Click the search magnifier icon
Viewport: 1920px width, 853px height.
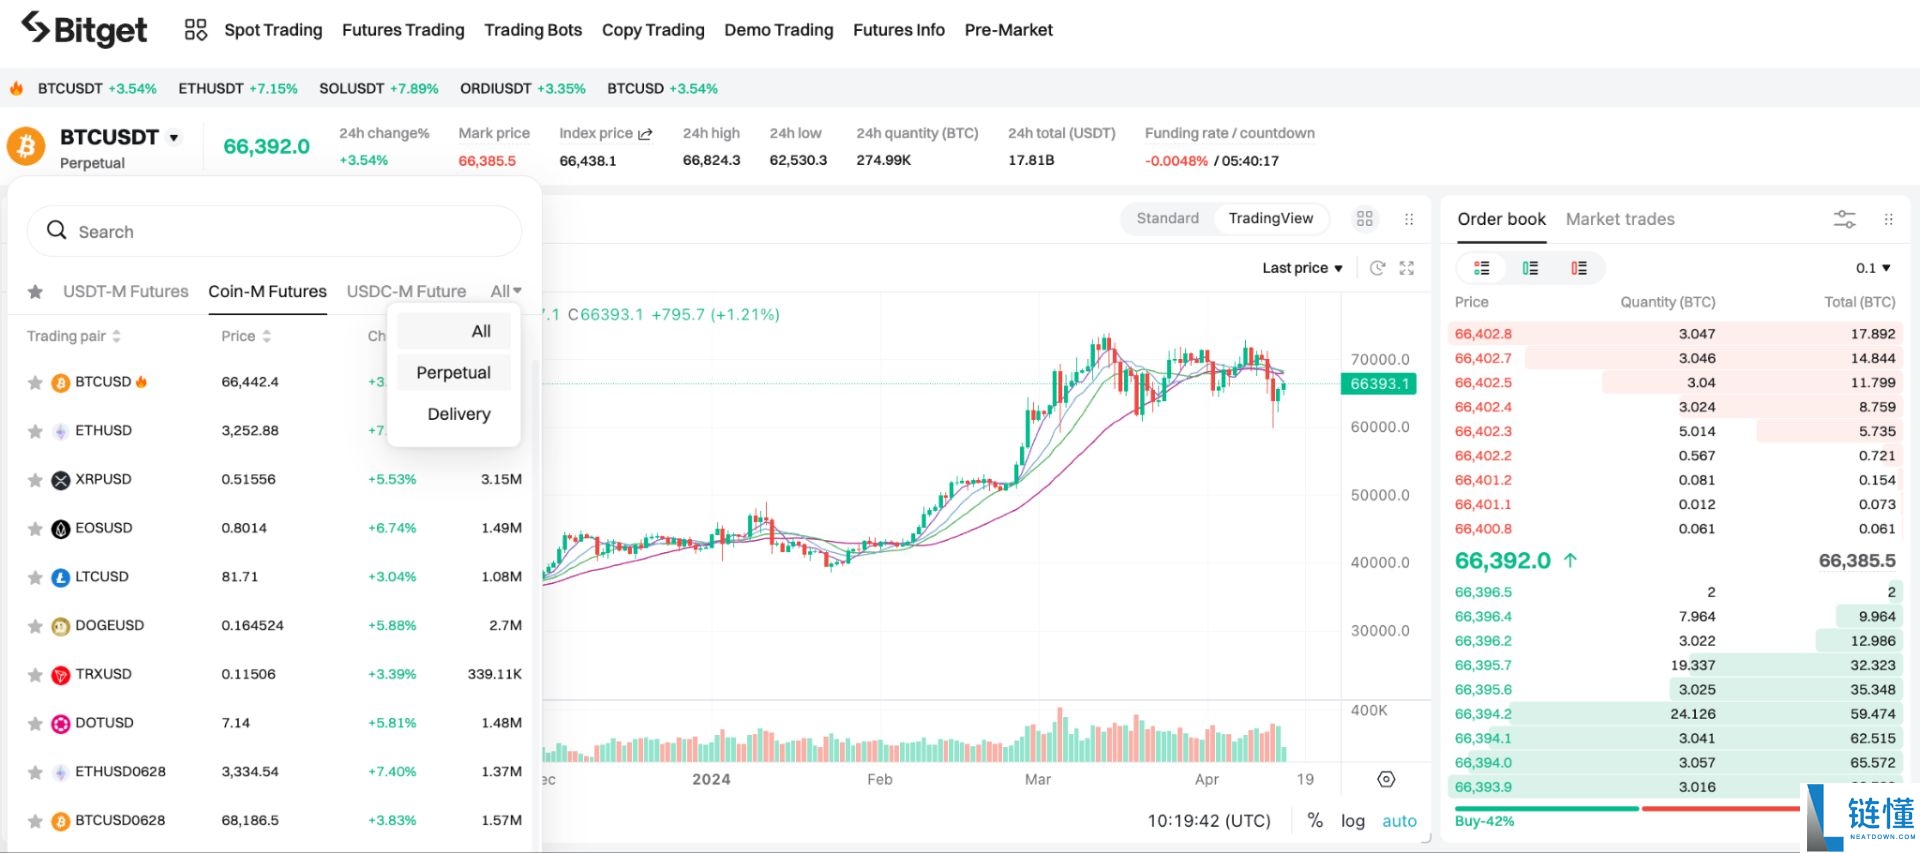56,231
